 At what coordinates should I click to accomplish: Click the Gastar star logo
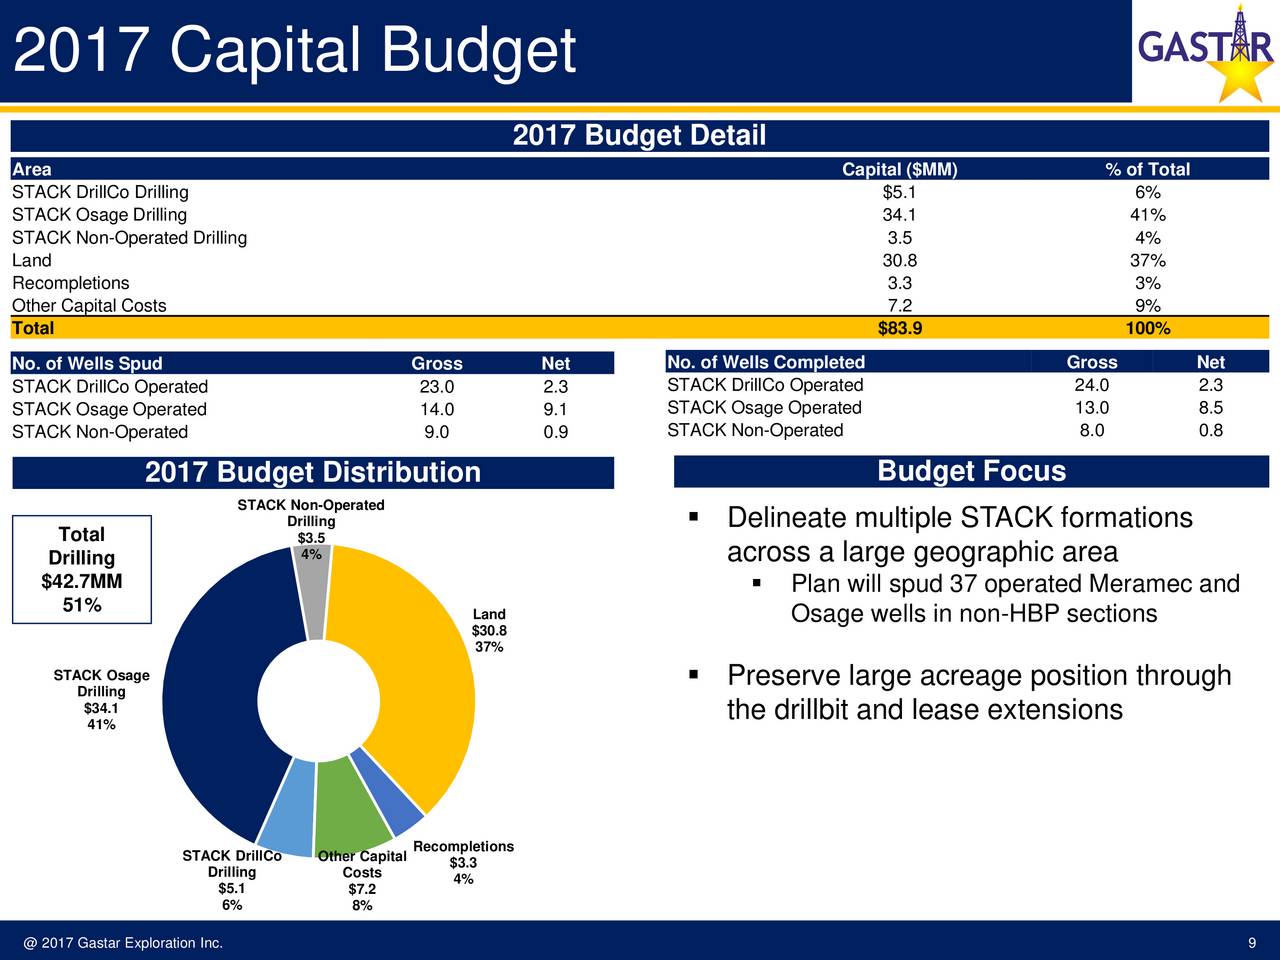(1205, 52)
